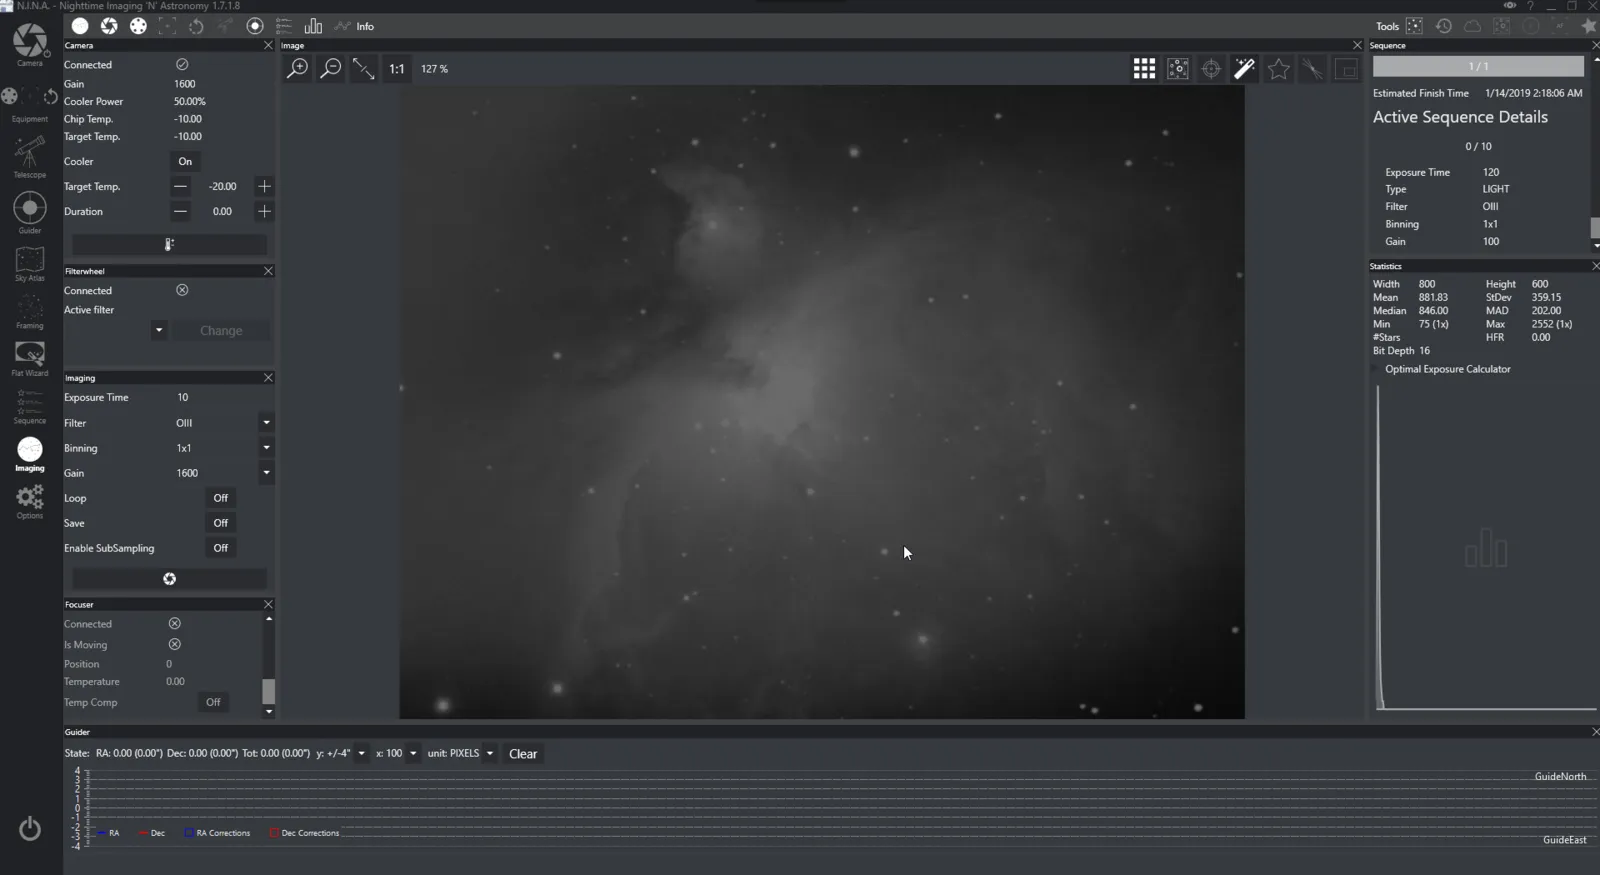Show the grid overlay on image

tap(1144, 69)
